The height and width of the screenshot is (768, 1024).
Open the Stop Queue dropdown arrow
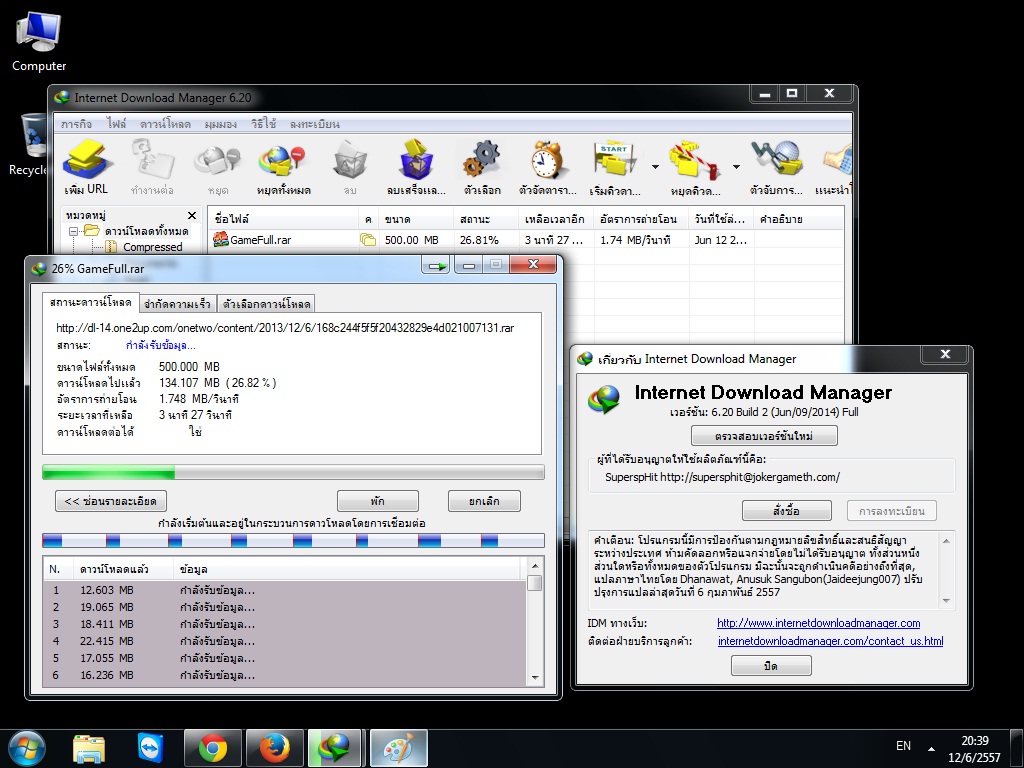(x=736, y=167)
